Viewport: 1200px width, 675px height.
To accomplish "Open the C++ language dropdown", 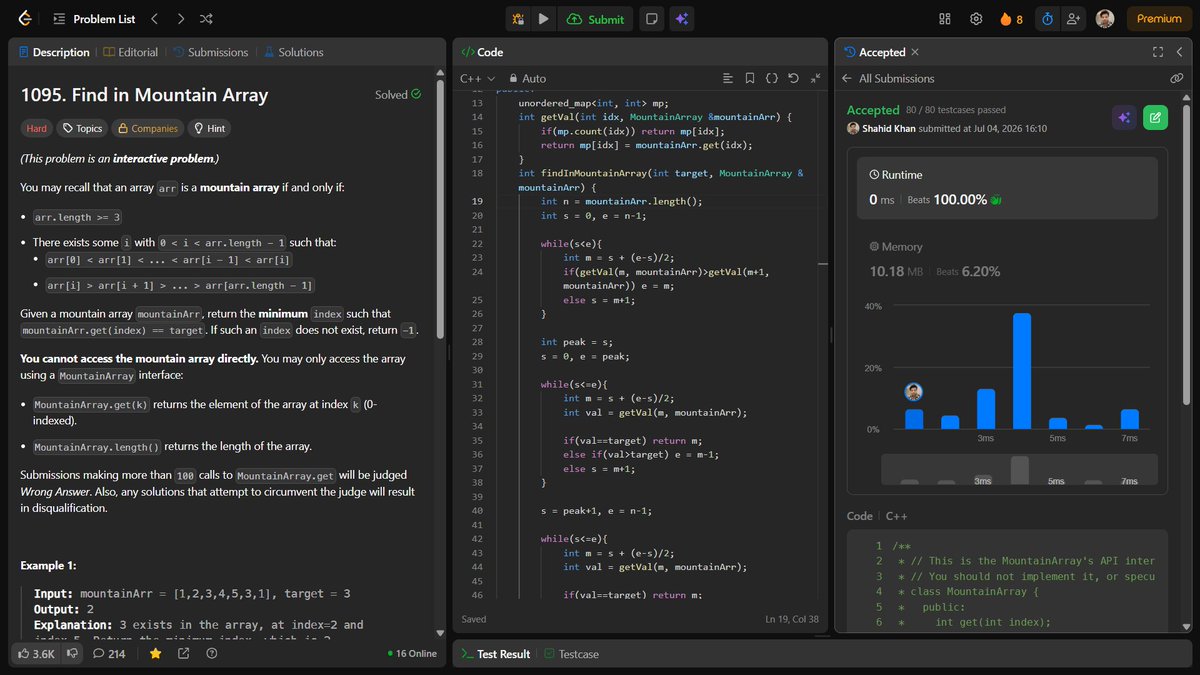I will click(x=477, y=78).
